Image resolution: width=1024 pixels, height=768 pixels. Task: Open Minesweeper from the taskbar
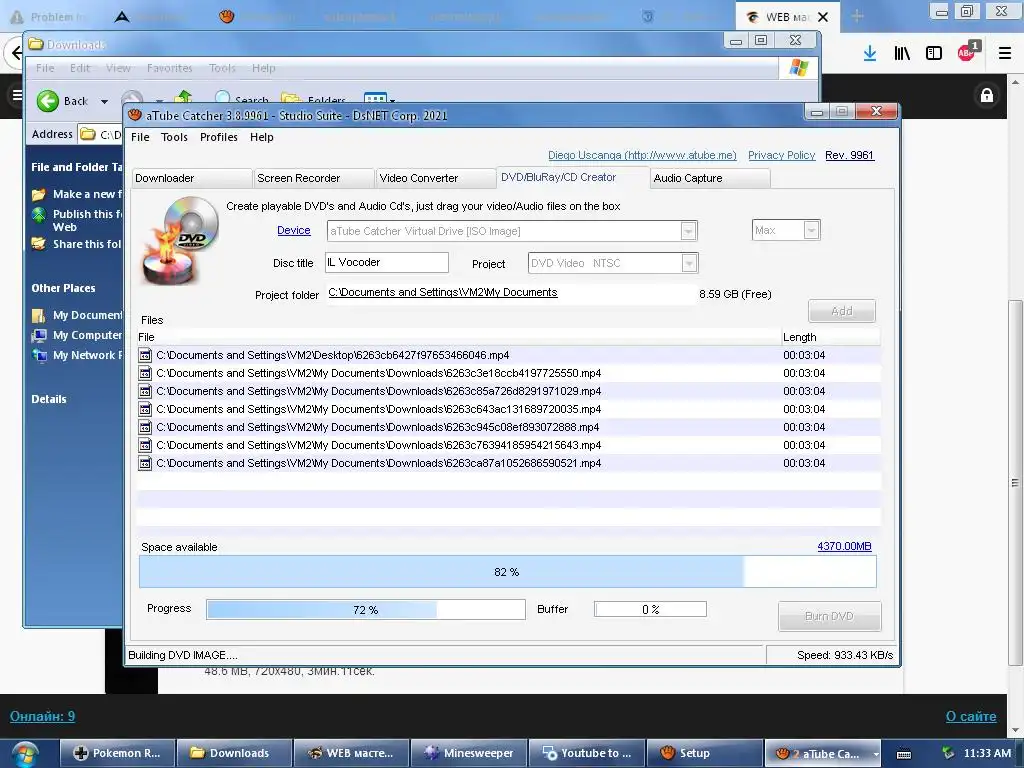(469, 754)
